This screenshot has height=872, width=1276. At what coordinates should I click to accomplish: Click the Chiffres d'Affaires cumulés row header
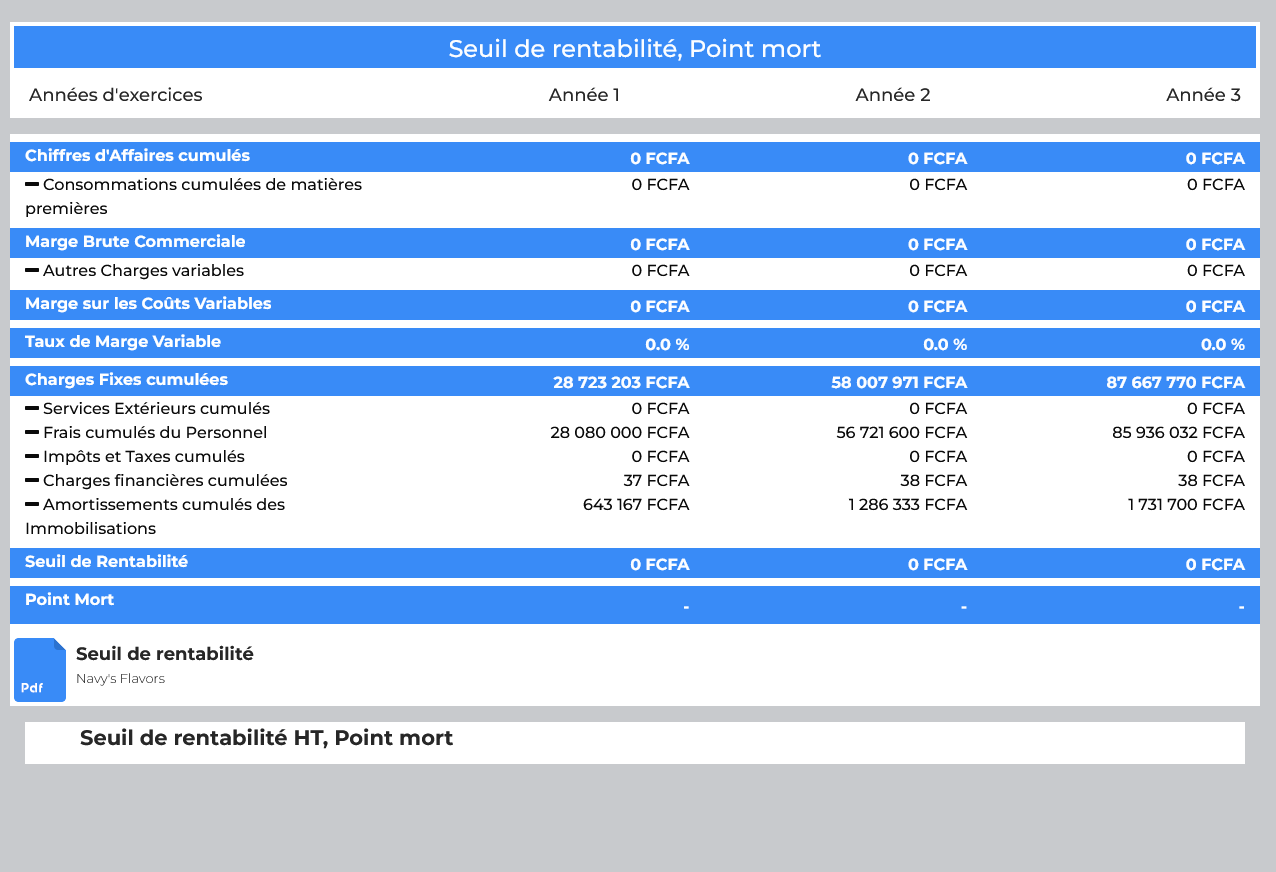[138, 156]
